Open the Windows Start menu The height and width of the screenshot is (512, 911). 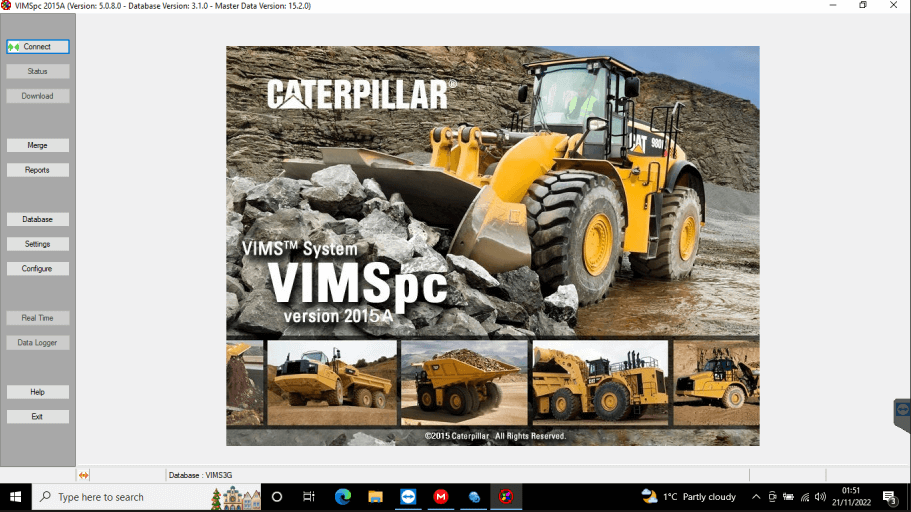click(x=16, y=497)
